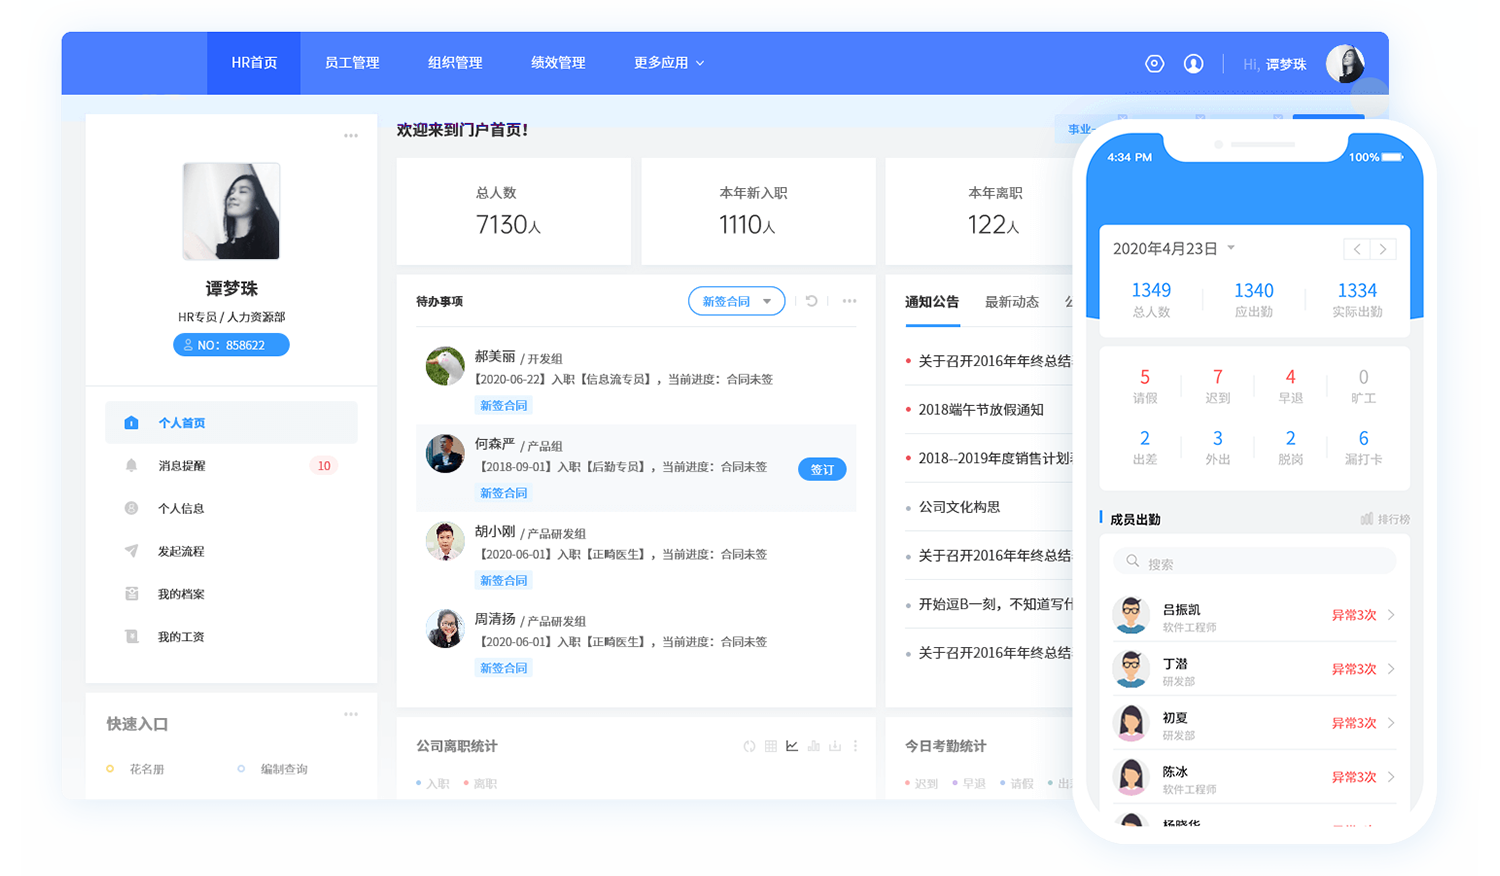Toggle the 入职 legend in 公司离职统计
The height and width of the screenshot is (876, 1500).
click(433, 784)
